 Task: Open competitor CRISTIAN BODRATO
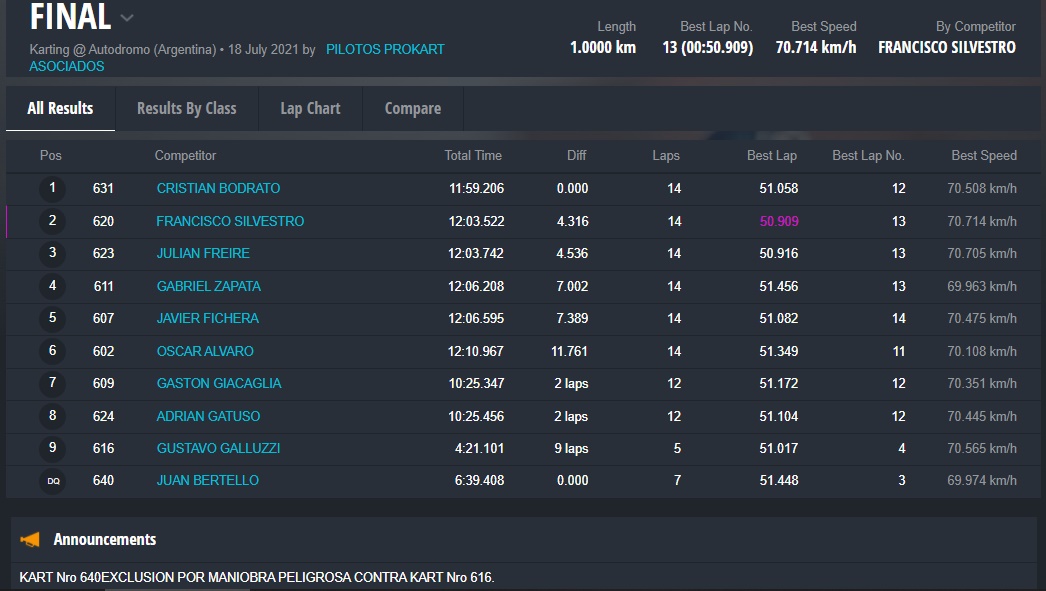click(218, 188)
